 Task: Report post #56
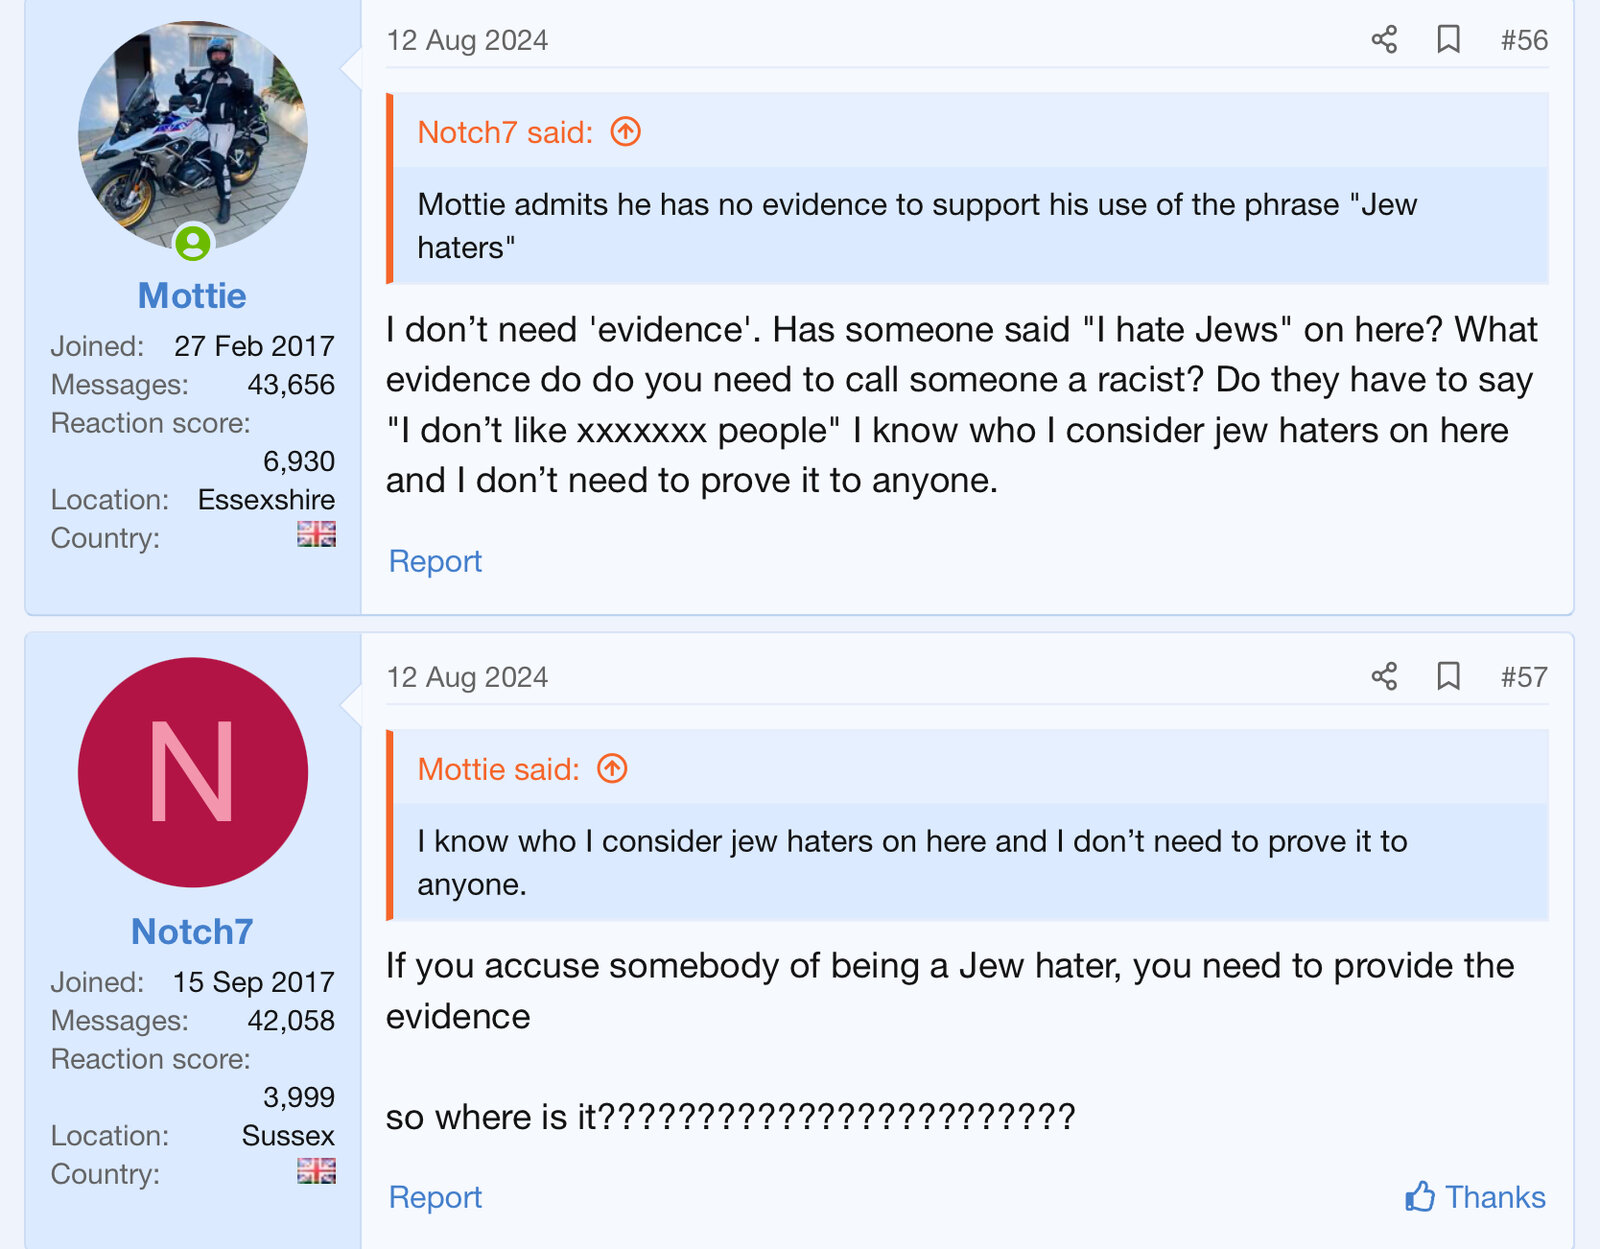point(435,561)
